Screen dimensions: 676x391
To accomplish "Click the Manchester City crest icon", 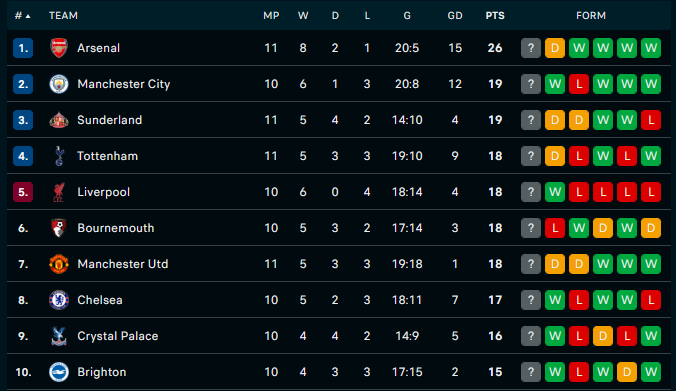I will (59, 84).
